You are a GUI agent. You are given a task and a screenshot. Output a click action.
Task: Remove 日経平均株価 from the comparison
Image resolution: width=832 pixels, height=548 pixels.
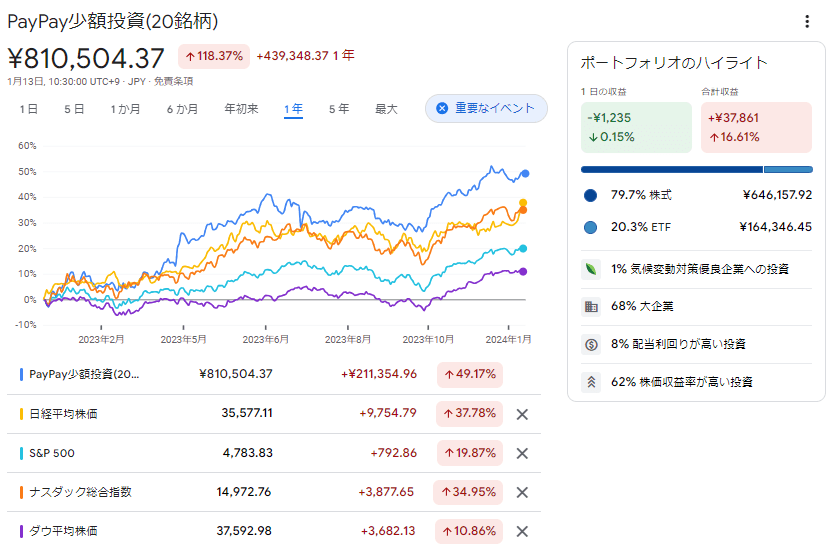click(521, 414)
